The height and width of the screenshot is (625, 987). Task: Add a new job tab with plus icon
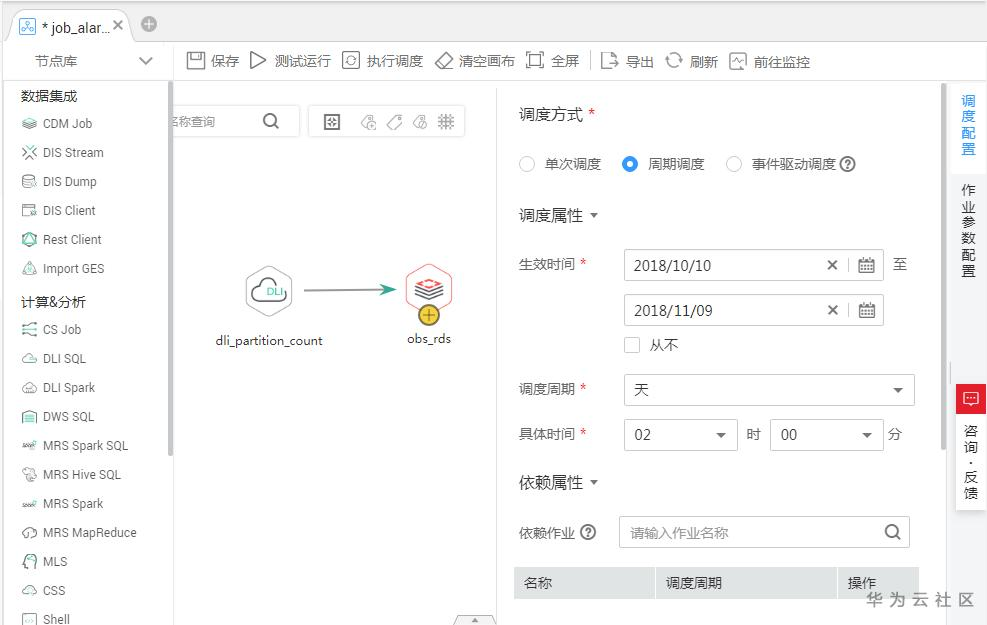(149, 24)
